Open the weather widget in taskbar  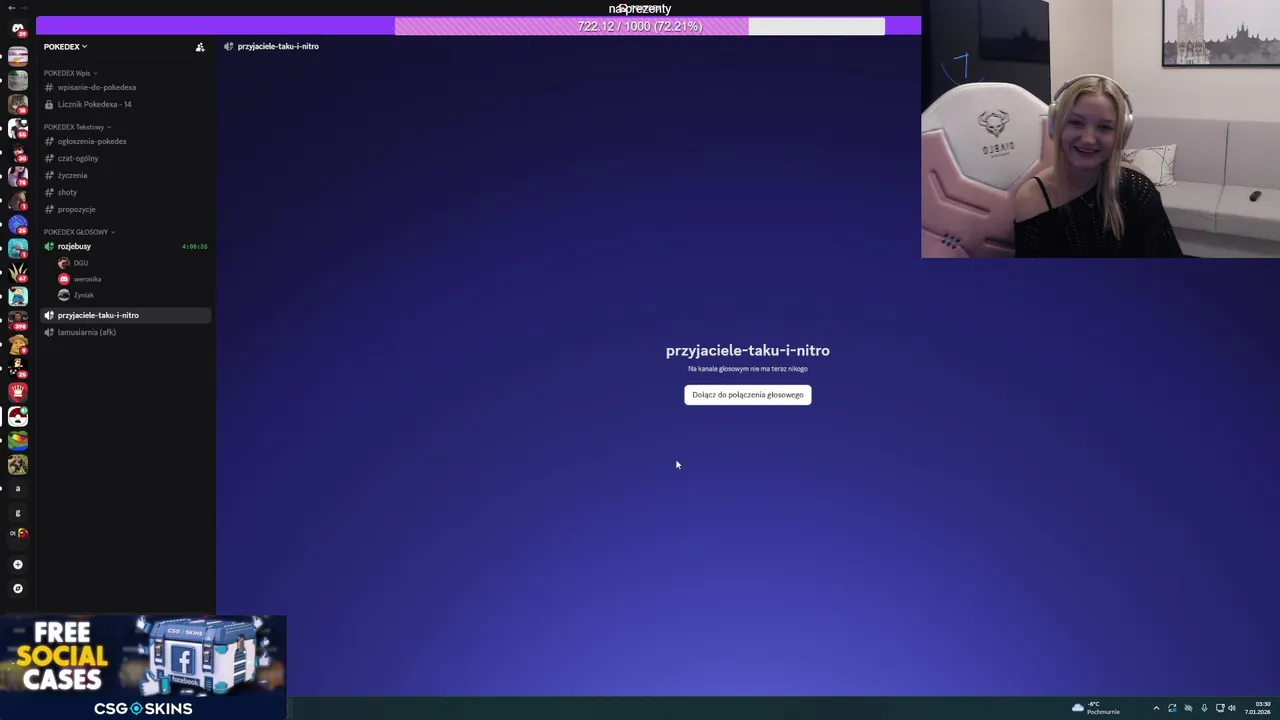point(1096,708)
